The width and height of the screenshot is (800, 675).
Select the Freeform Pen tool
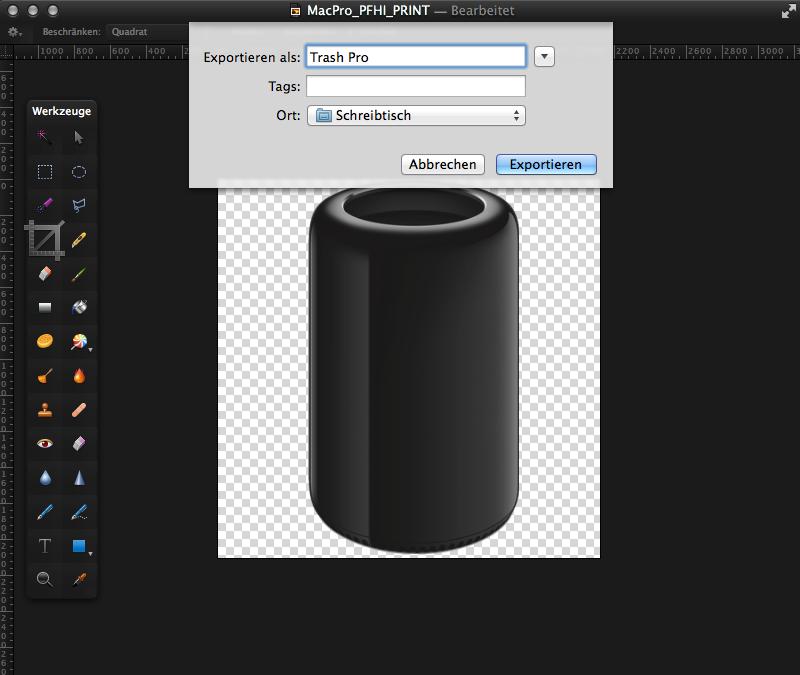click(79, 512)
